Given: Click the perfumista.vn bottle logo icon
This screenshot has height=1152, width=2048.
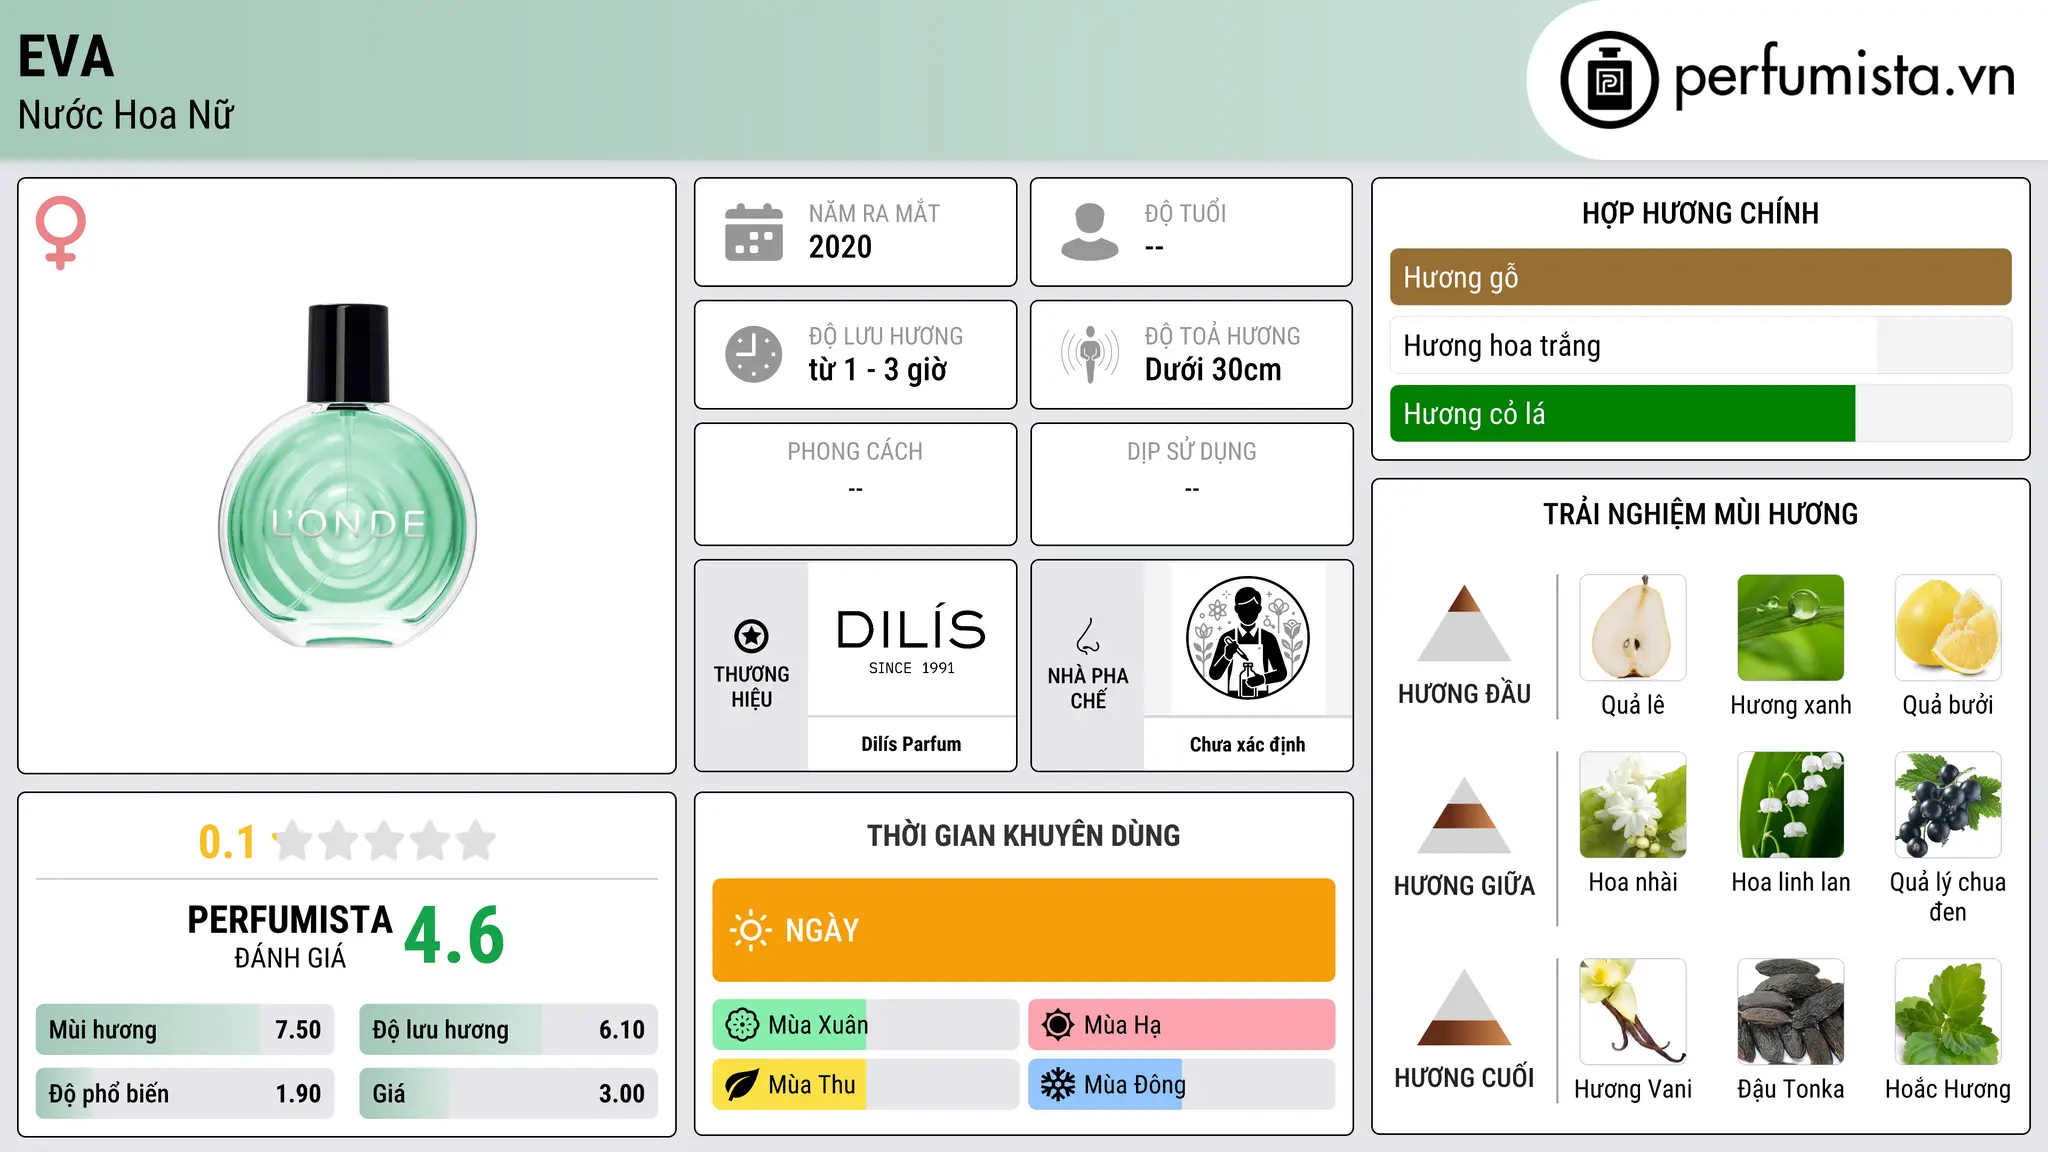Looking at the screenshot, I should click(x=1609, y=80).
